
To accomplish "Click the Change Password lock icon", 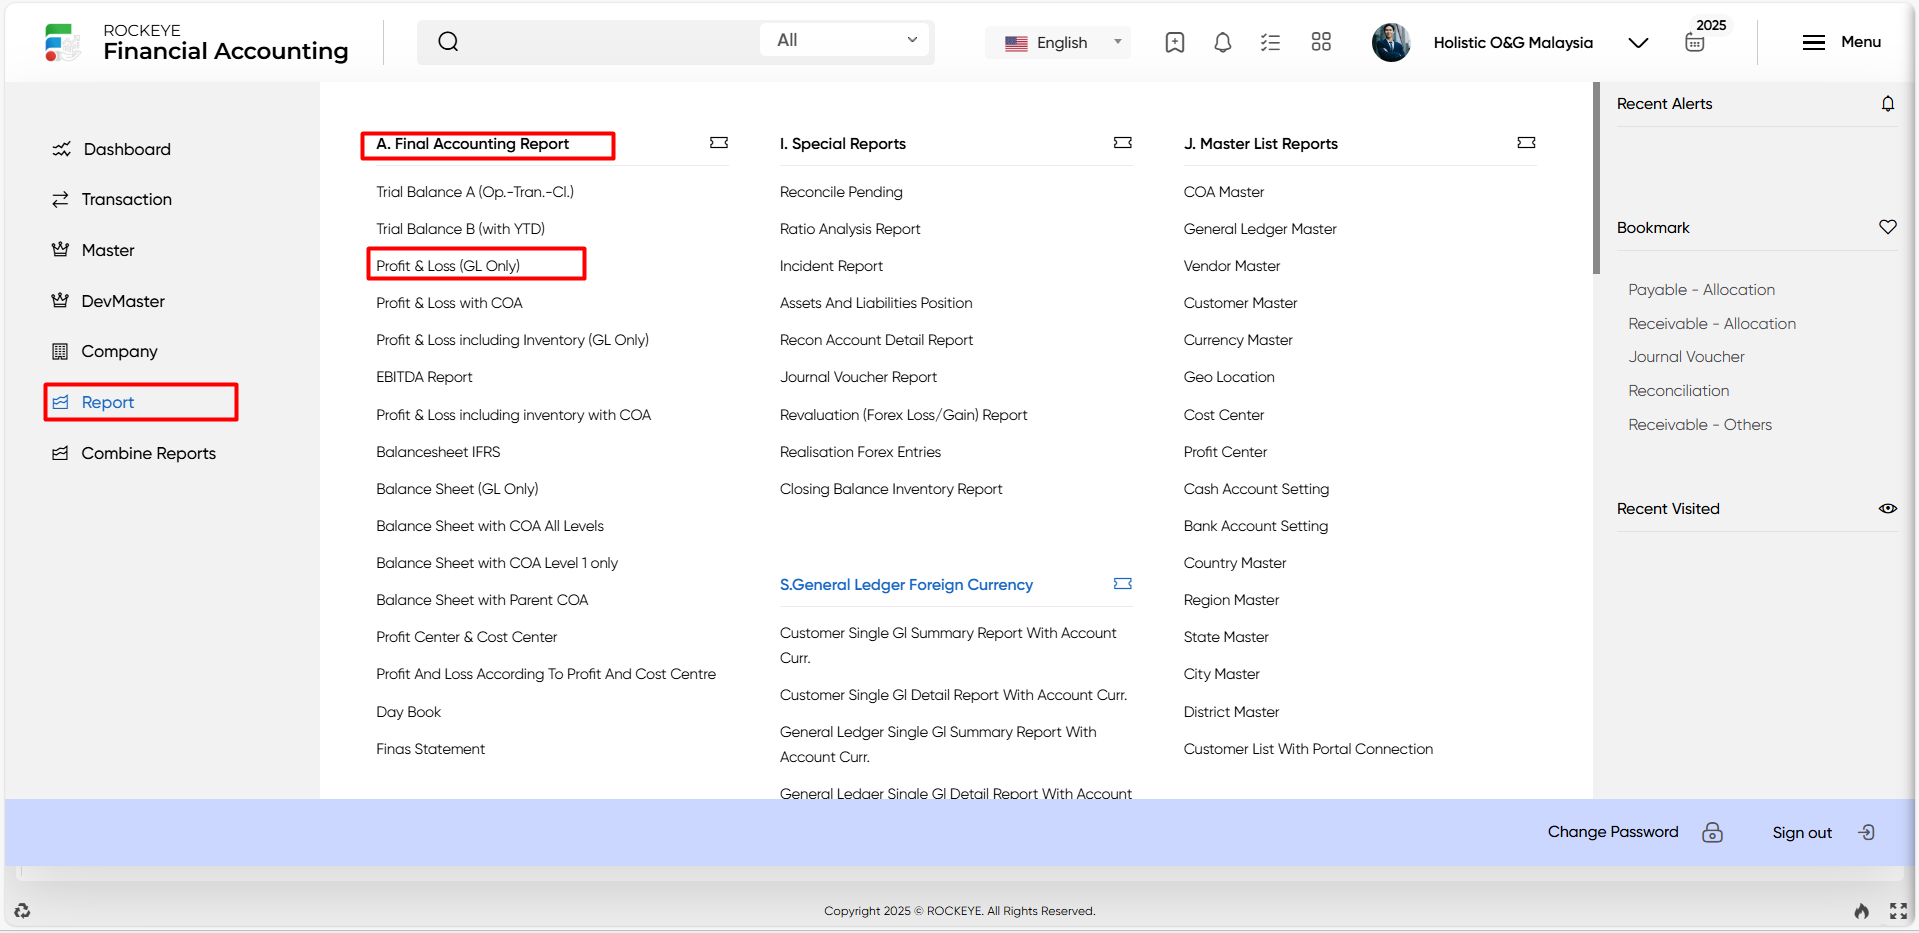I will click(1713, 832).
